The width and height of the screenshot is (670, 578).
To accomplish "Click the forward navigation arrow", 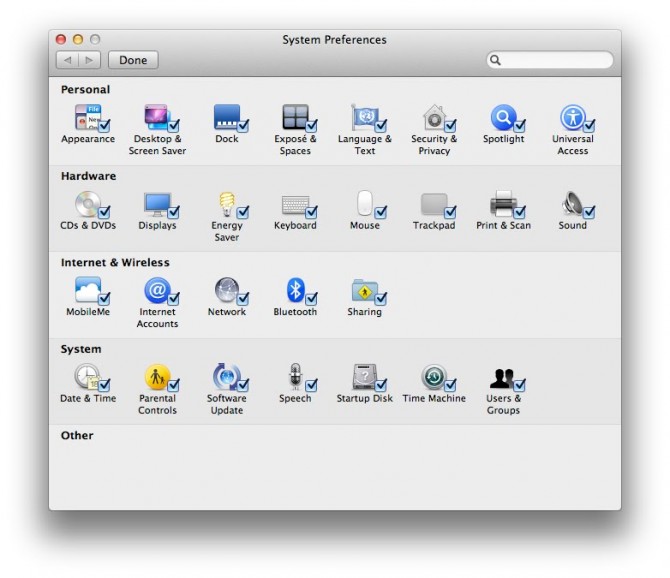I will pos(89,60).
